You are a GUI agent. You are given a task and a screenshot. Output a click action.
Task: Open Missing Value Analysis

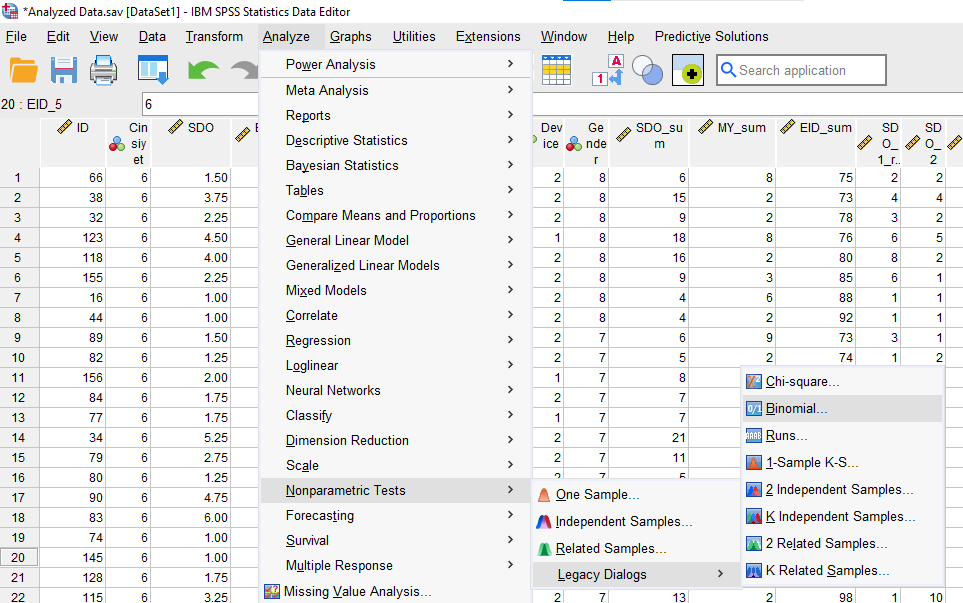395,591
